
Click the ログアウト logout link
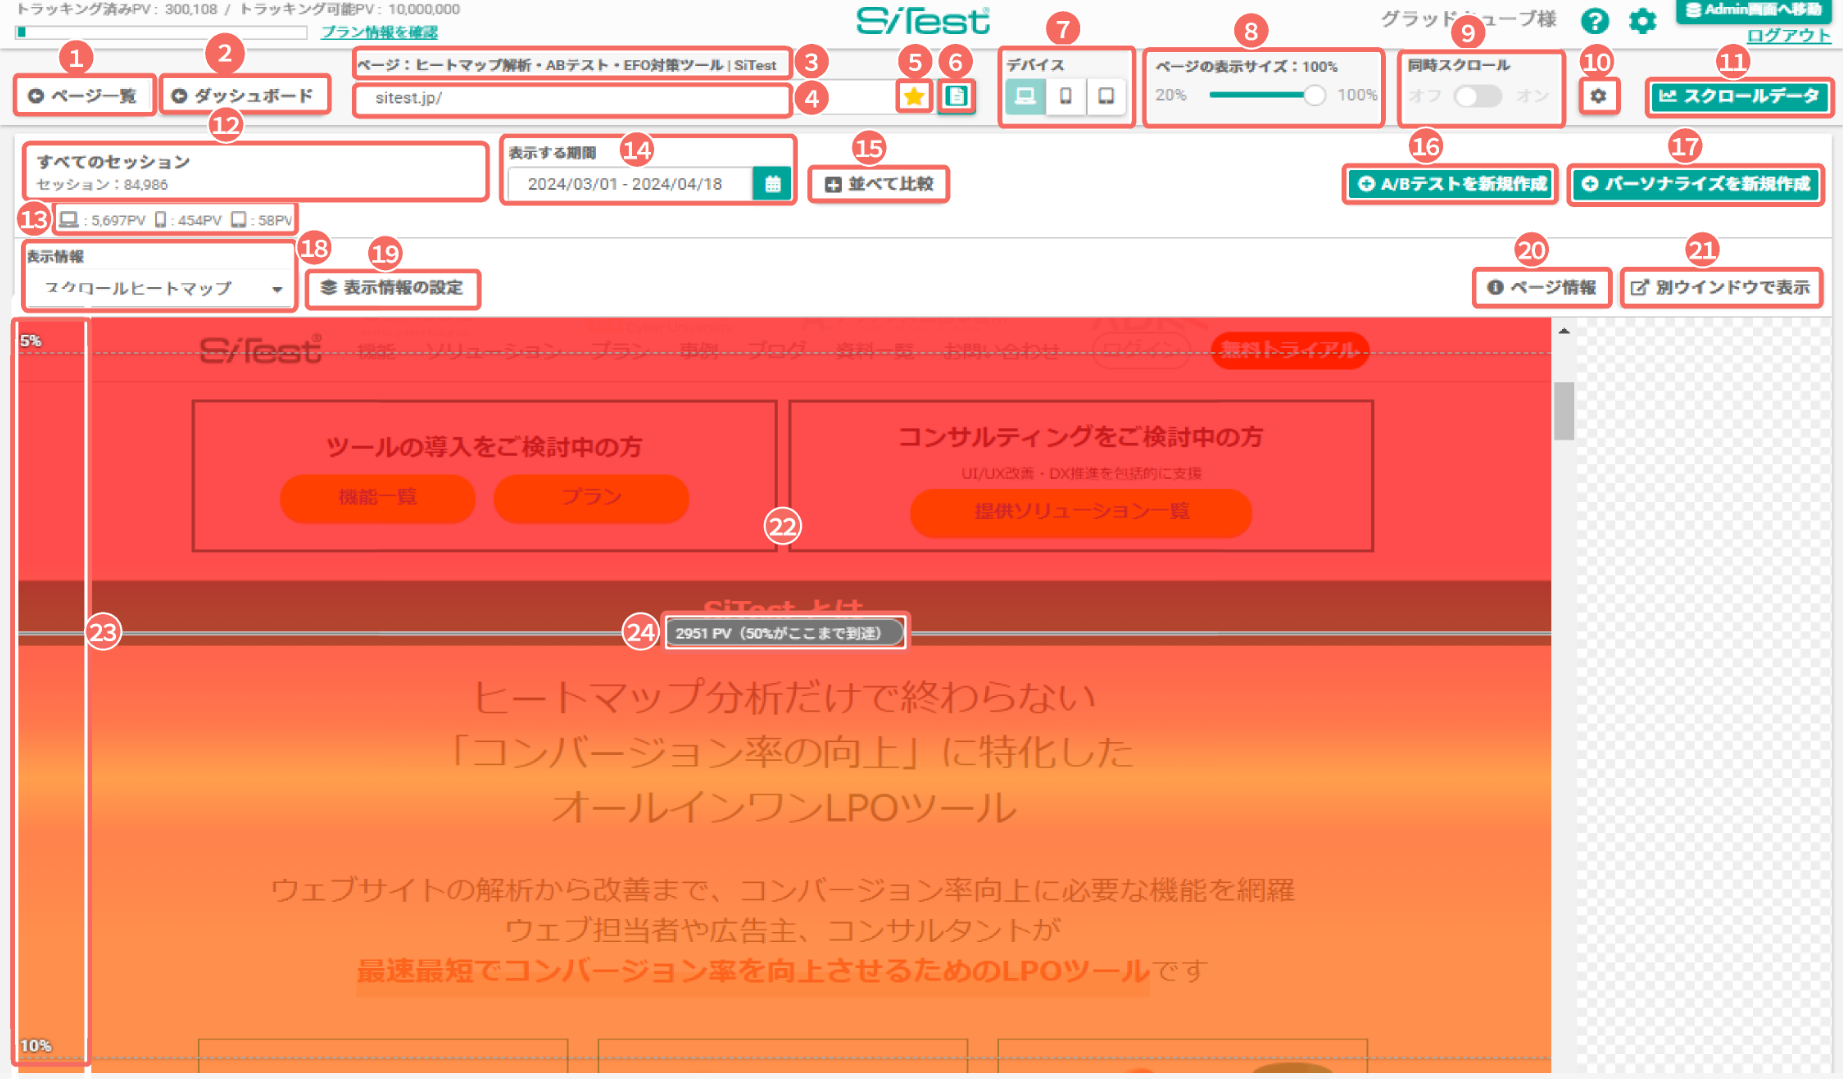[1788, 35]
